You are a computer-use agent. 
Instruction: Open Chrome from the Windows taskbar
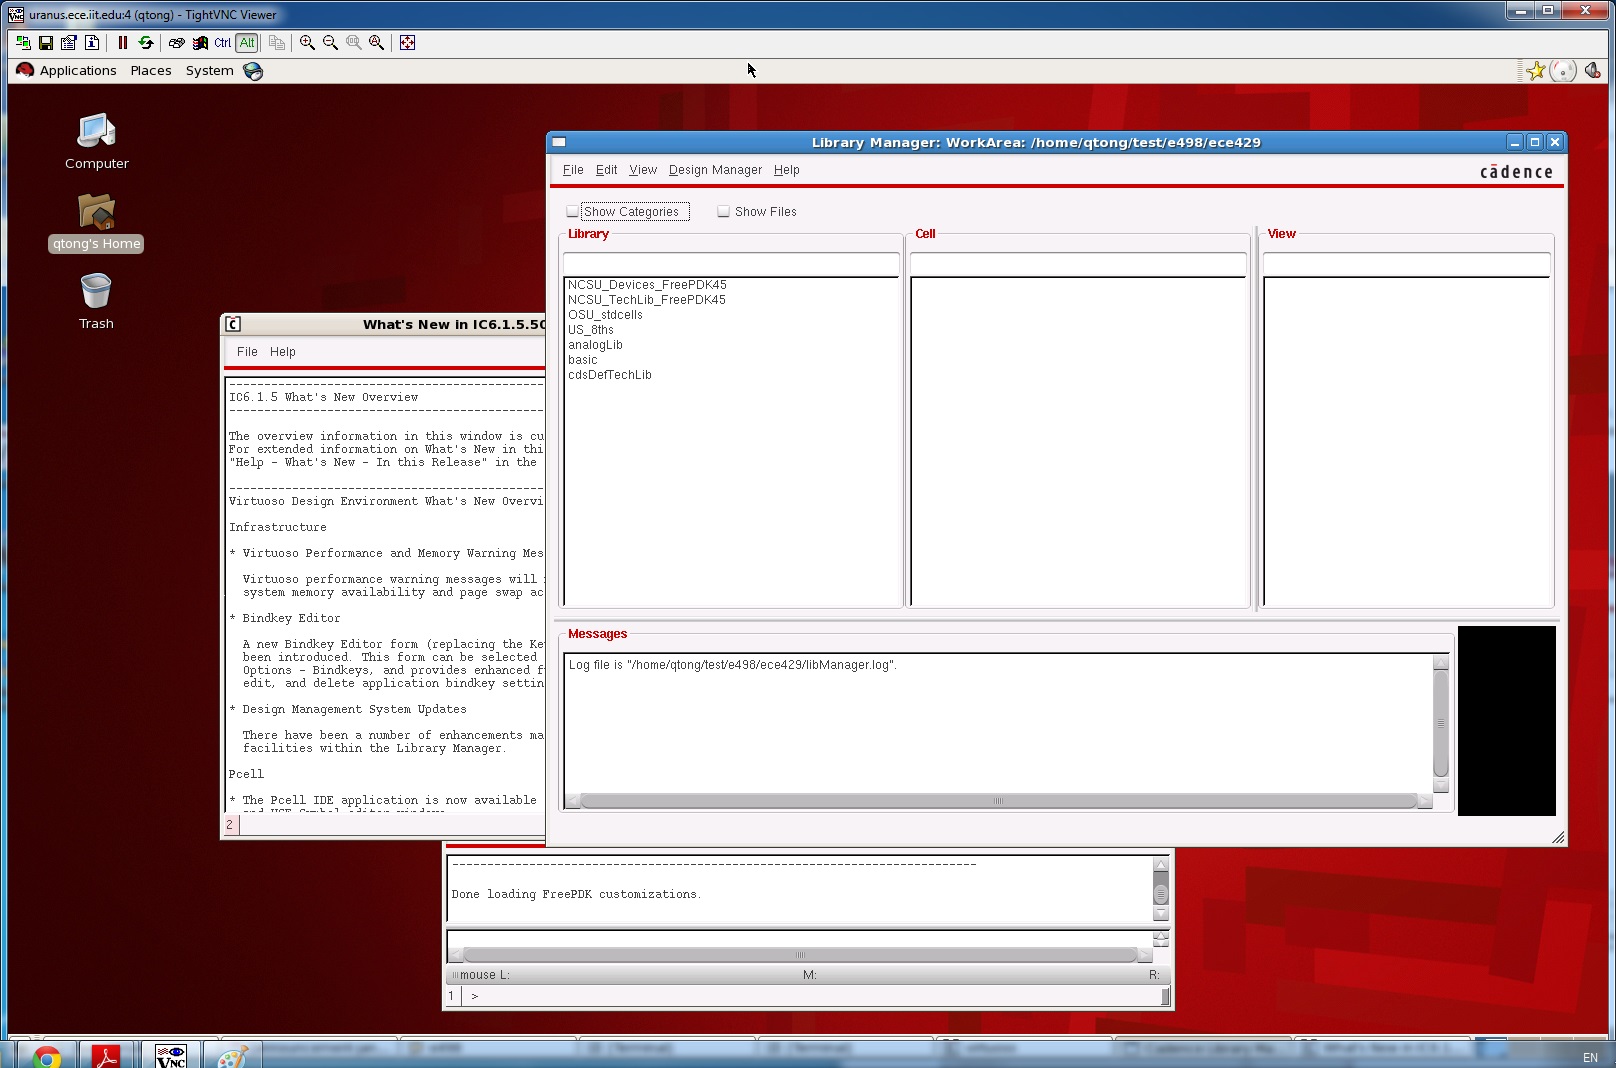coord(46,1056)
